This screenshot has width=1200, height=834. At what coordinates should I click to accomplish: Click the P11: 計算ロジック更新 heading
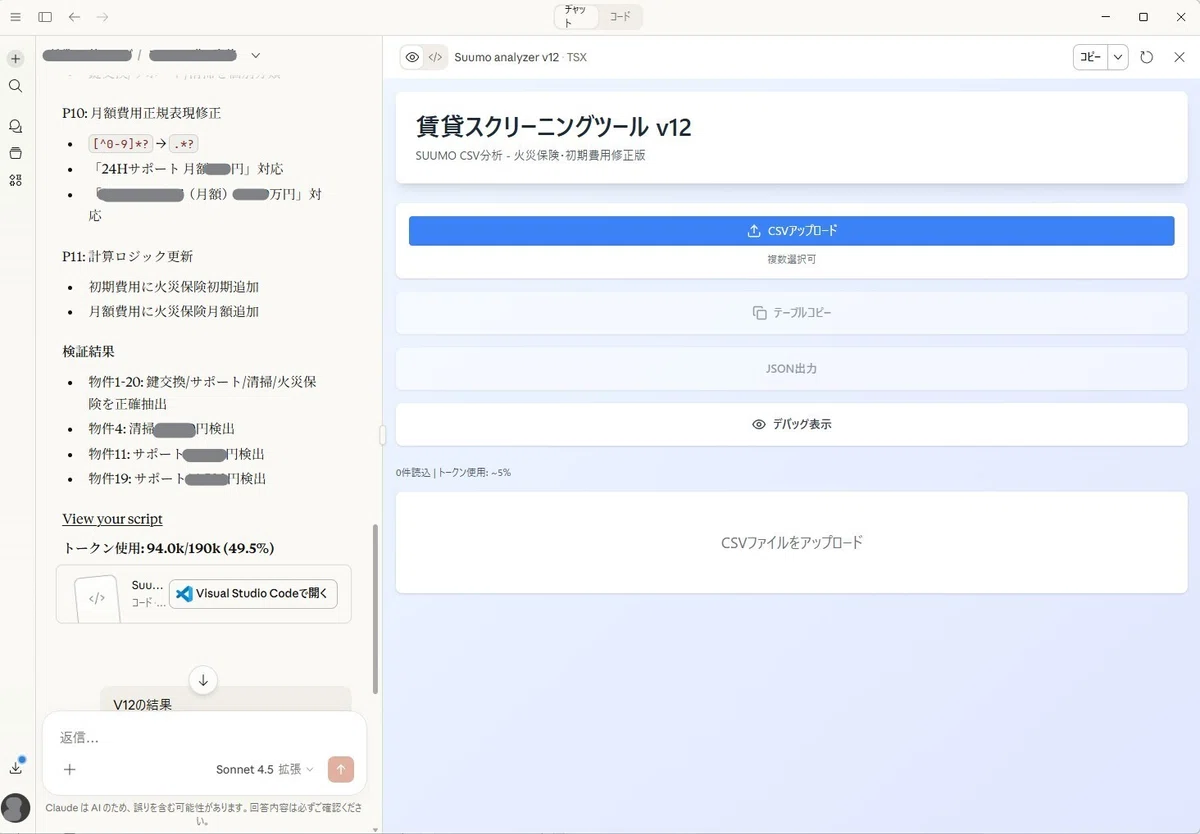(x=127, y=256)
